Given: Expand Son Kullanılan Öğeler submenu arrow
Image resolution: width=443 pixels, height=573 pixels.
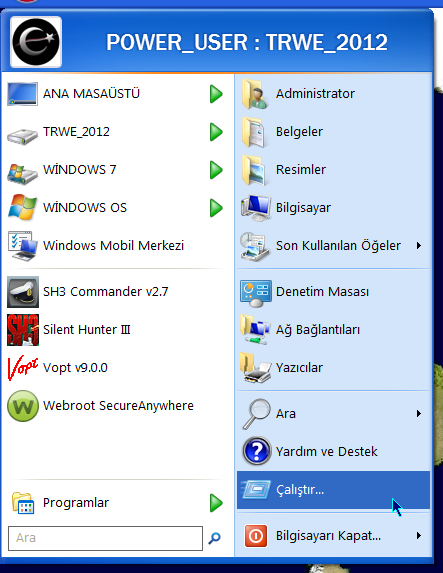Looking at the screenshot, I should (x=419, y=246).
